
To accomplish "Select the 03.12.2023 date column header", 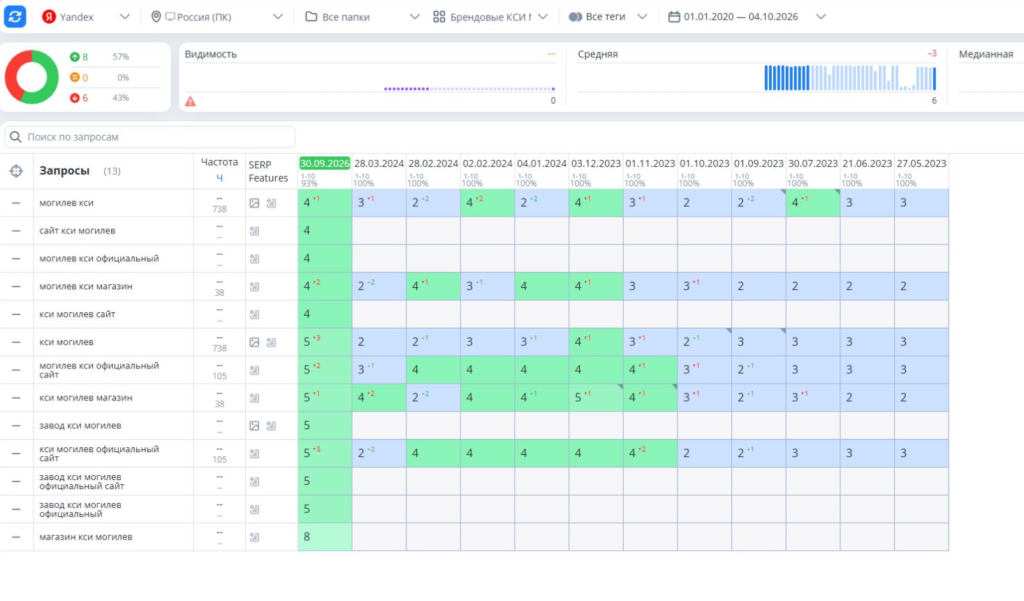I will 596,163.
